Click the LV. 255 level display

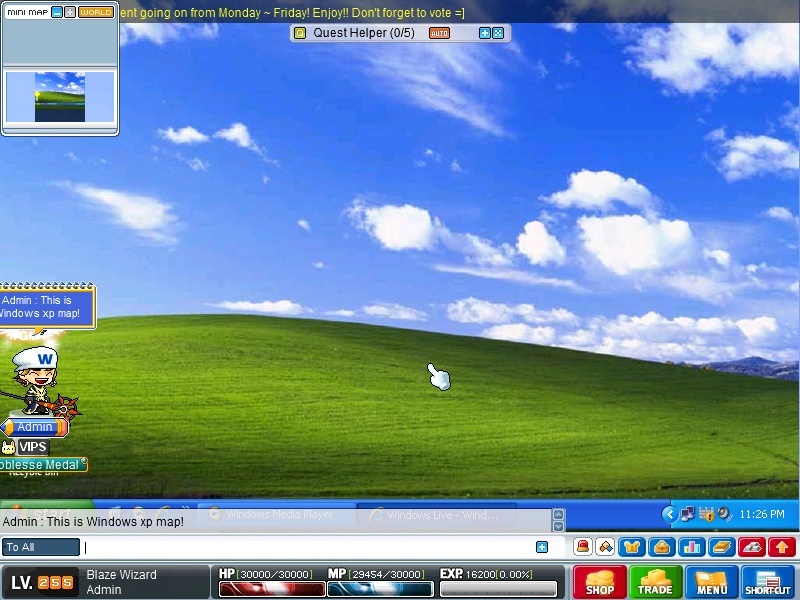point(42,582)
